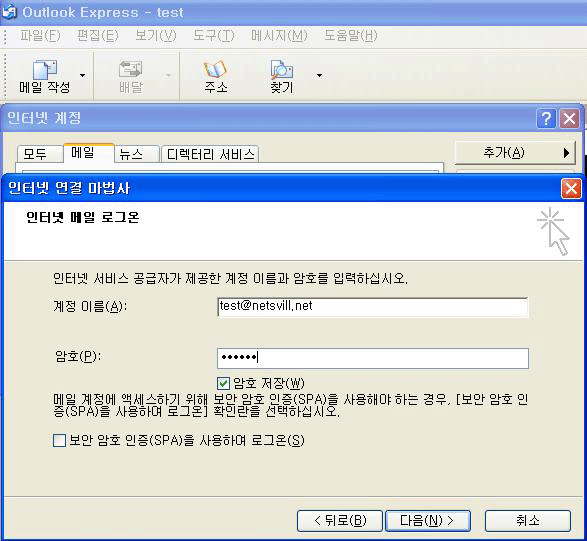Open the 추가(A) add submenu button
Screen dimensions: 587x541
click(x=515, y=153)
